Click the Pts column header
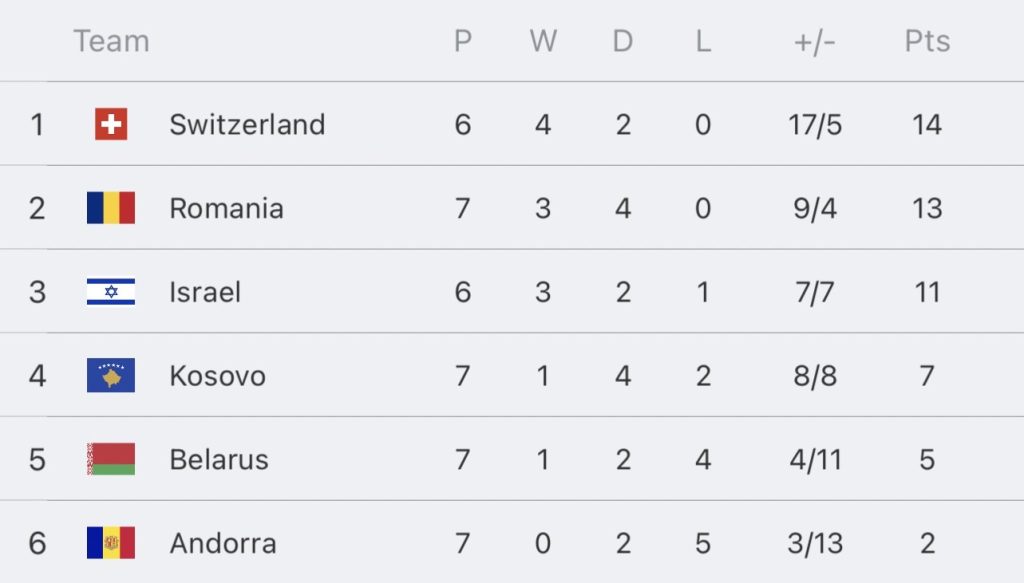Screen dimensions: 1024x583 point(927,41)
